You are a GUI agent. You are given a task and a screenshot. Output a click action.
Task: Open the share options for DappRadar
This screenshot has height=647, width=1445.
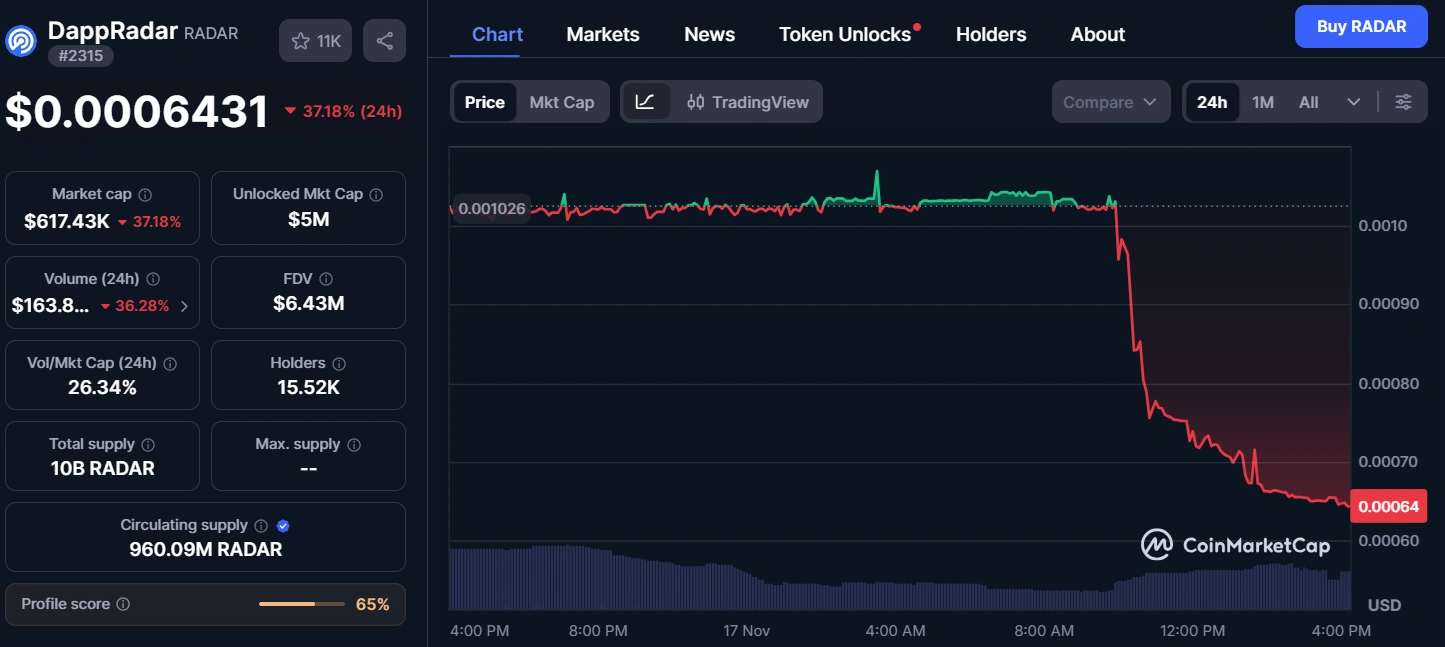pos(384,40)
